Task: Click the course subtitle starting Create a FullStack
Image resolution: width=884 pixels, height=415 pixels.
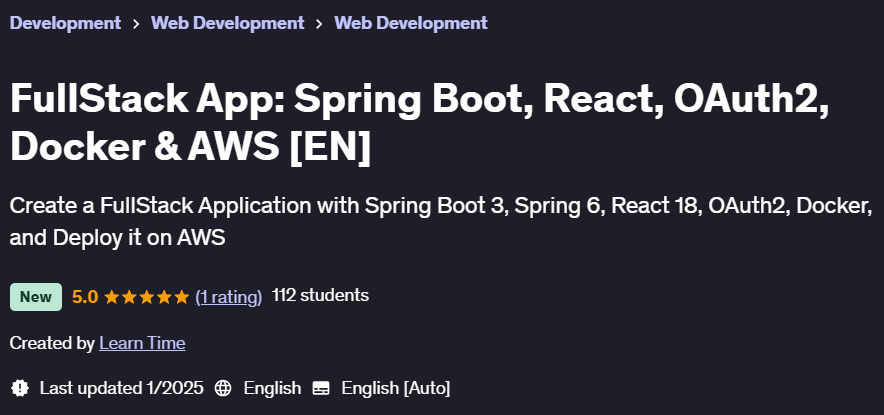Action: 441,222
